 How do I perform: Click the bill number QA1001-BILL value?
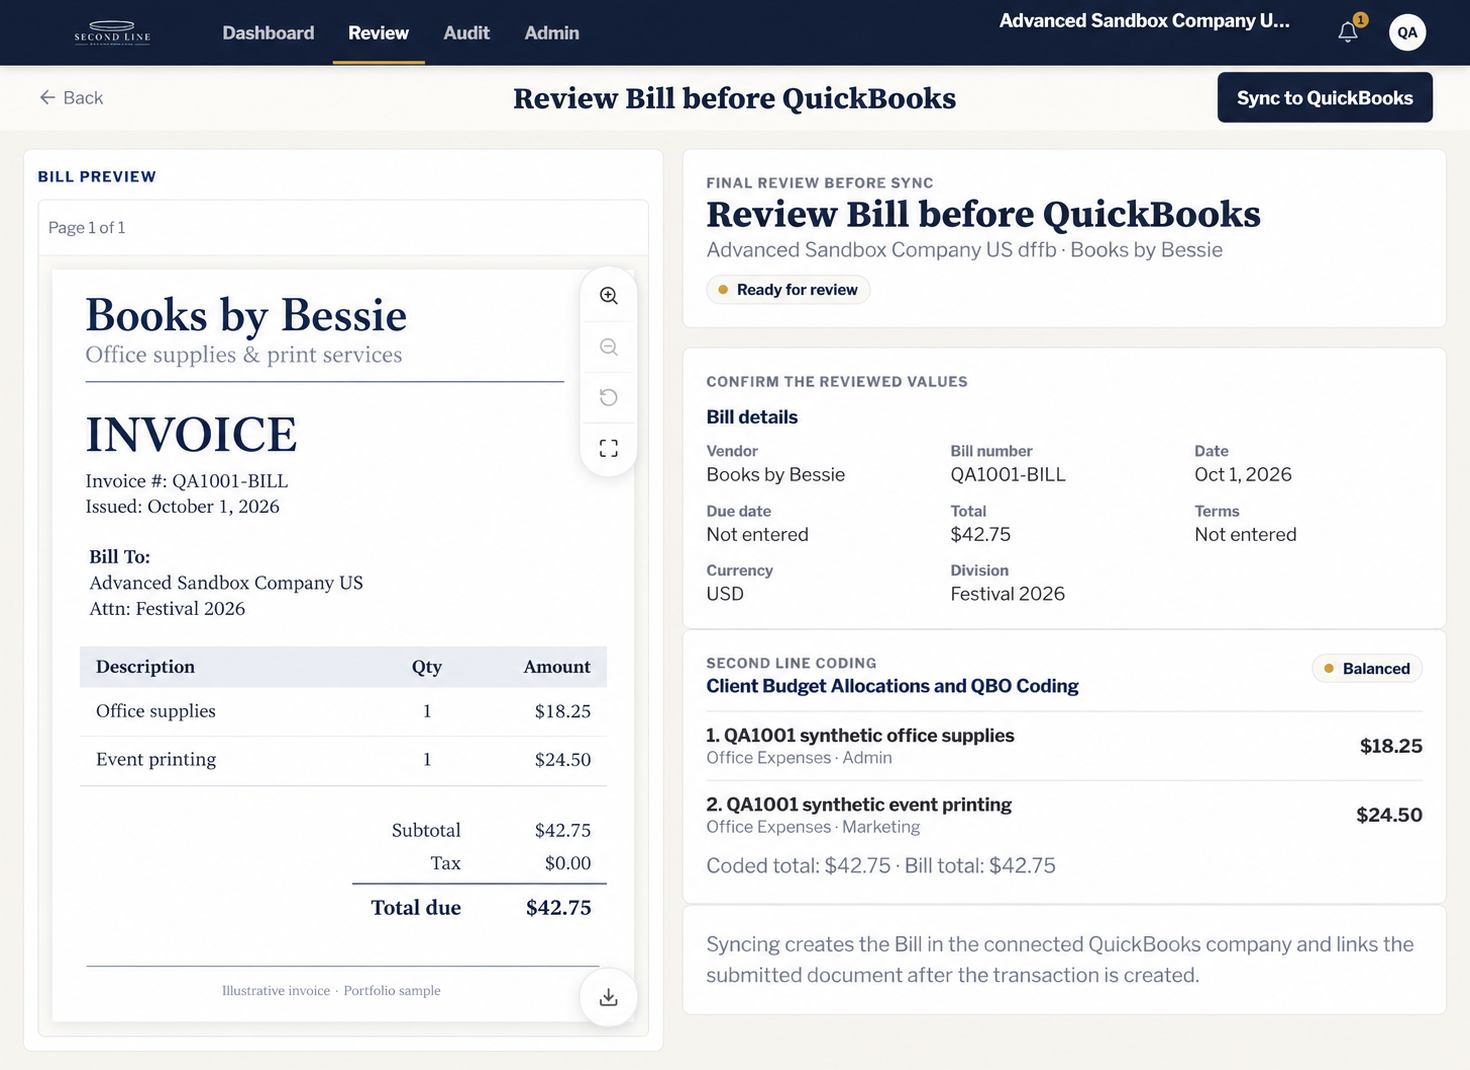tap(1008, 475)
